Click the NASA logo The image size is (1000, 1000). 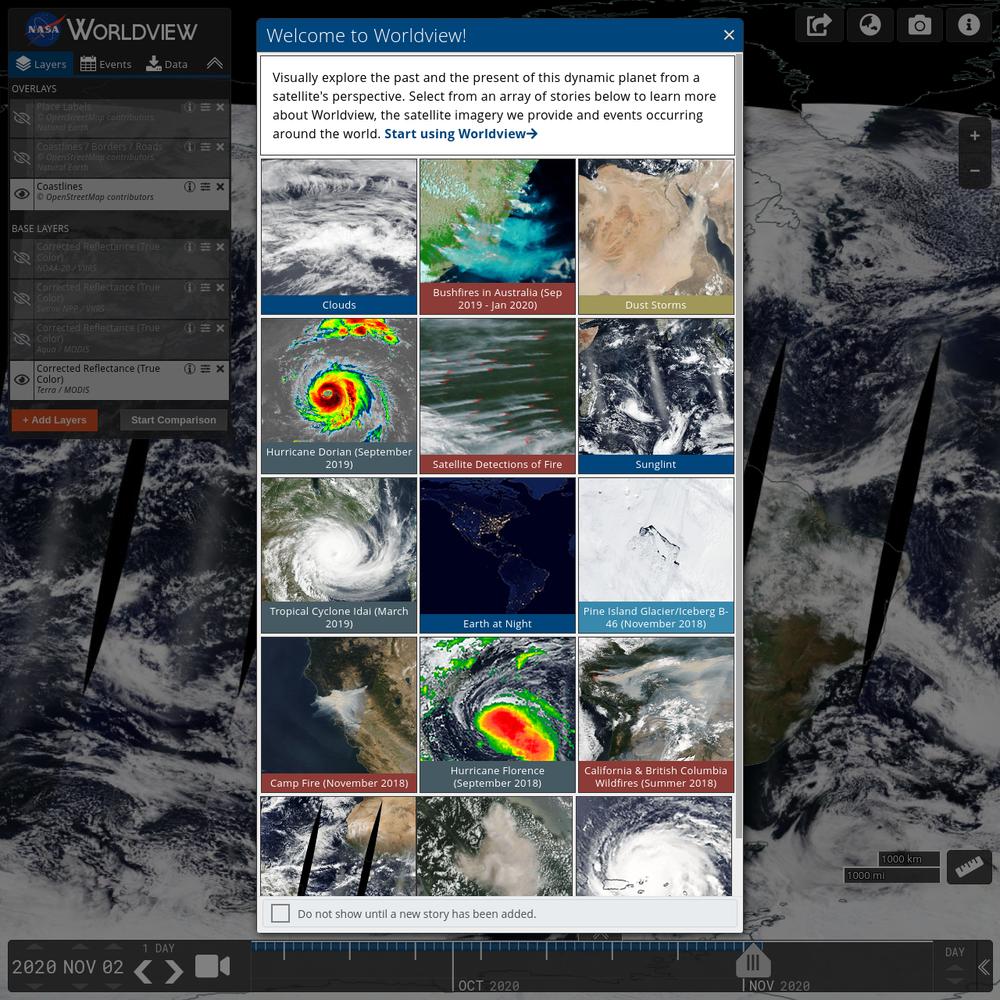(43, 29)
